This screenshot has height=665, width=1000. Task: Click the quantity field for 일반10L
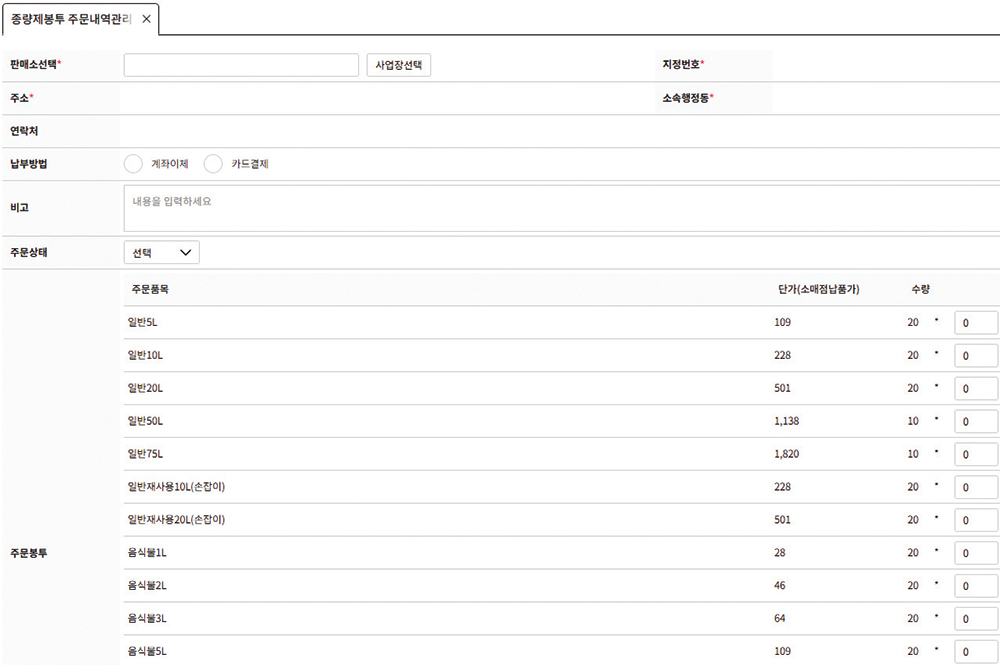(x=975, y=356)
